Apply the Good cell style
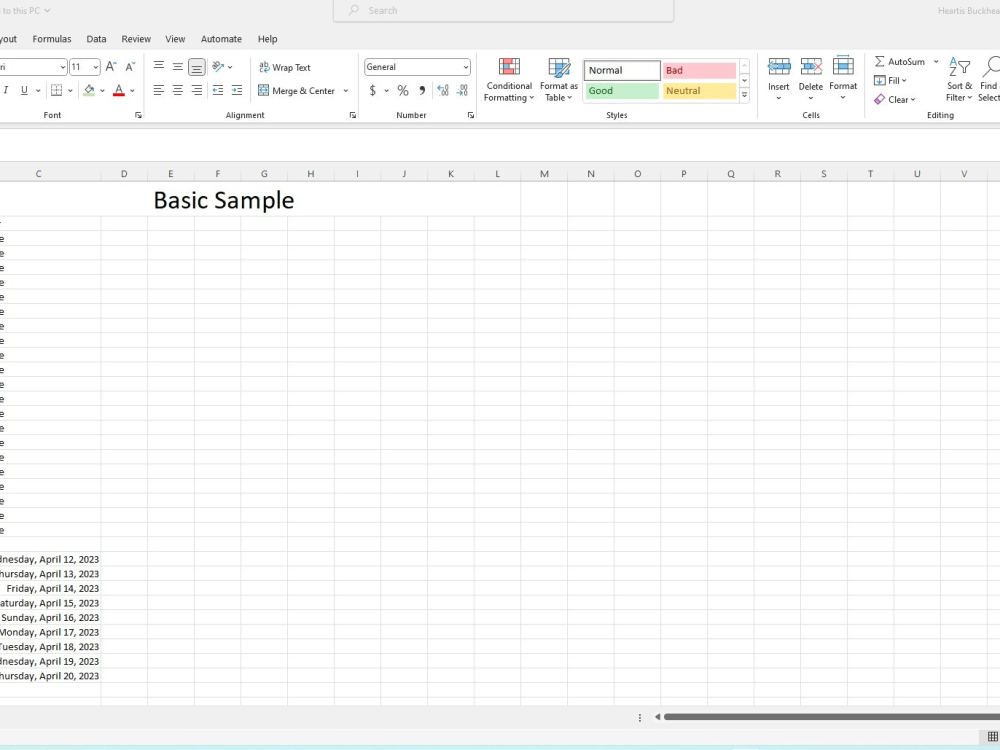 (x=622, y=91)
